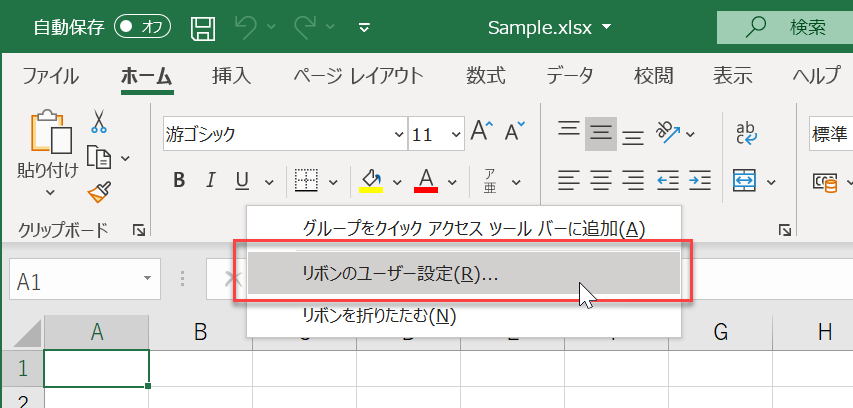Expand the Name Box dropdown arrow
This screenshot has height=408, width=853.
147,281
